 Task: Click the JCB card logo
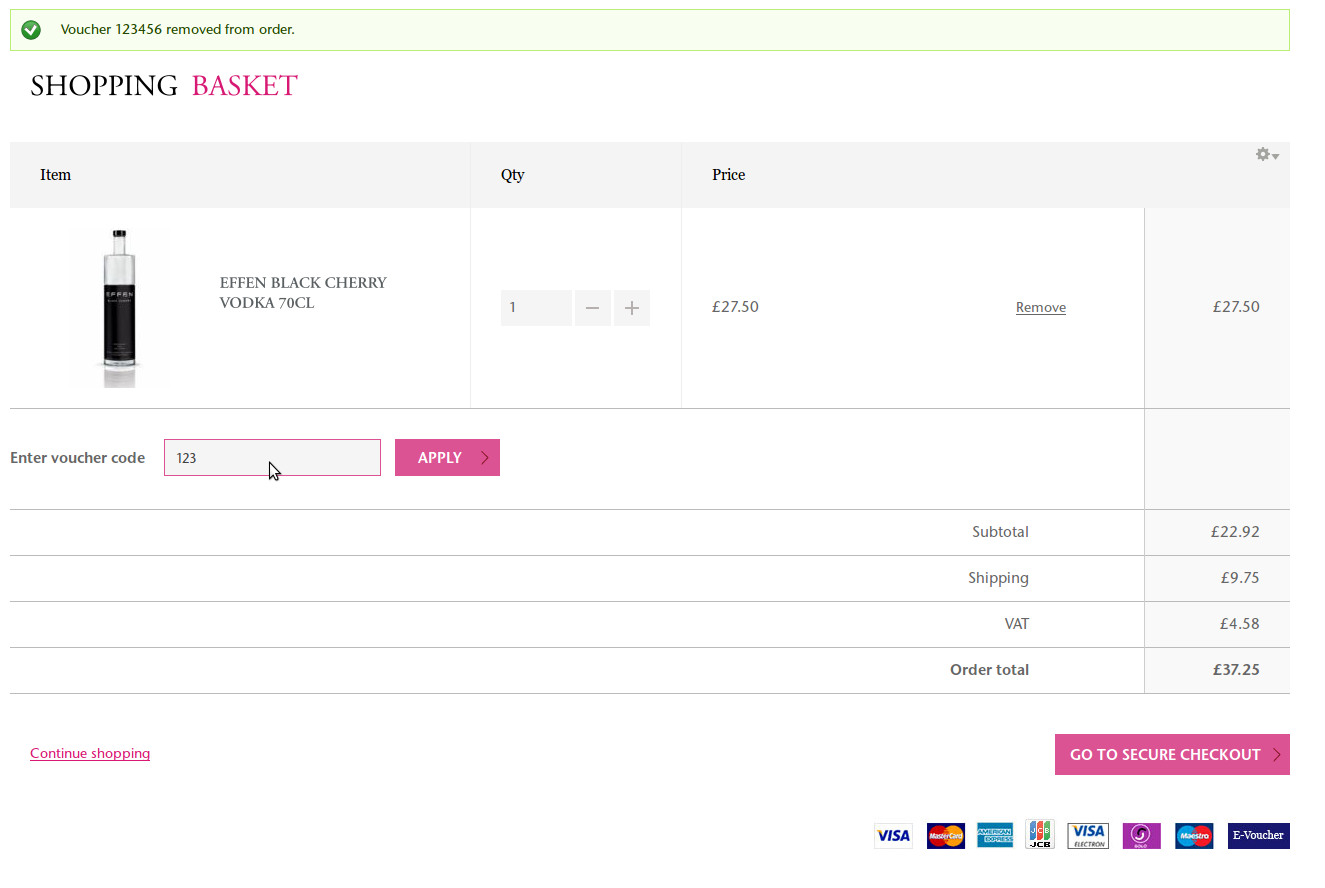pos(1040,834)
